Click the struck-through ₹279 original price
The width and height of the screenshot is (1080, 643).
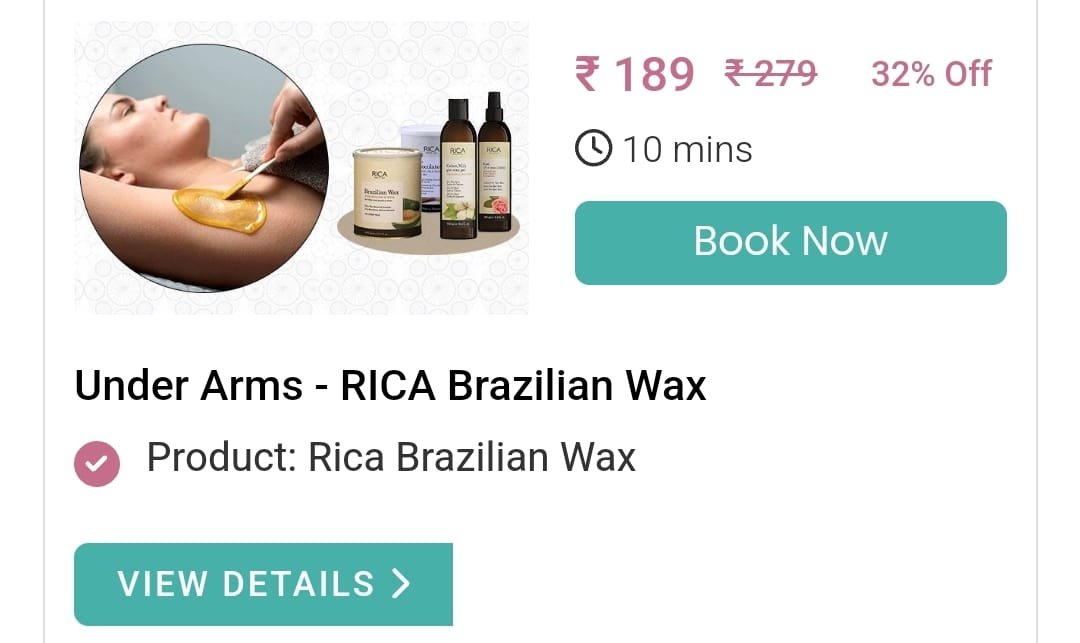click(771, 72)
